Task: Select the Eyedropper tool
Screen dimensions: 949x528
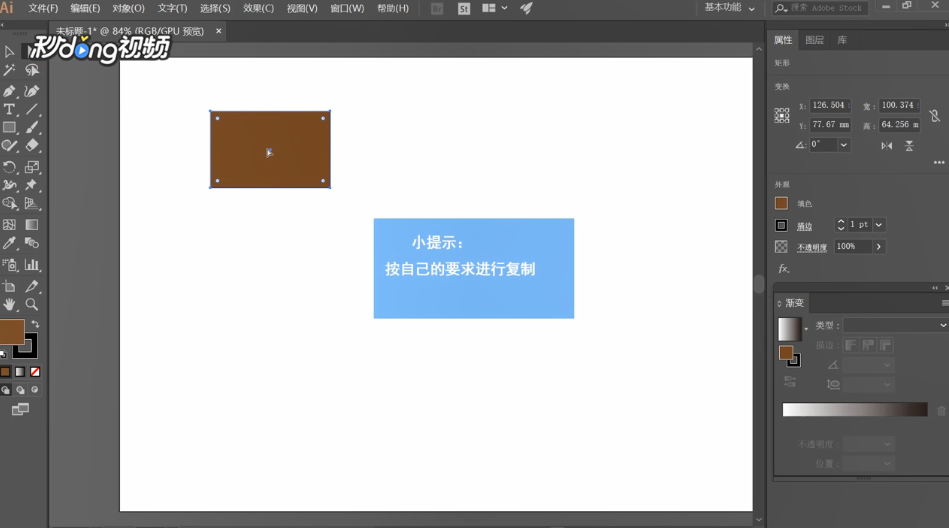Action: point(9,243)
